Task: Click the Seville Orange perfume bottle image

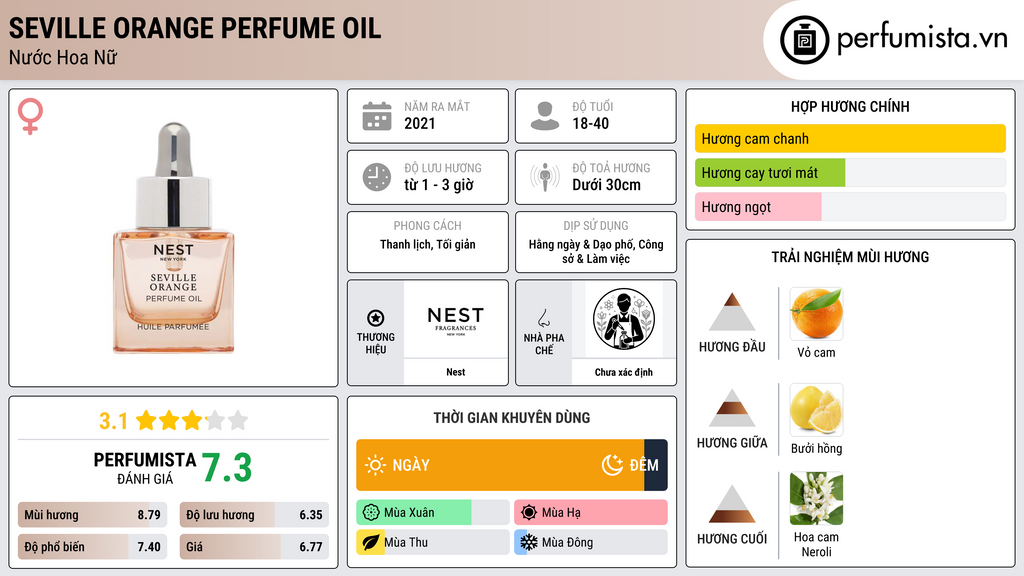Action: (174, 238)
